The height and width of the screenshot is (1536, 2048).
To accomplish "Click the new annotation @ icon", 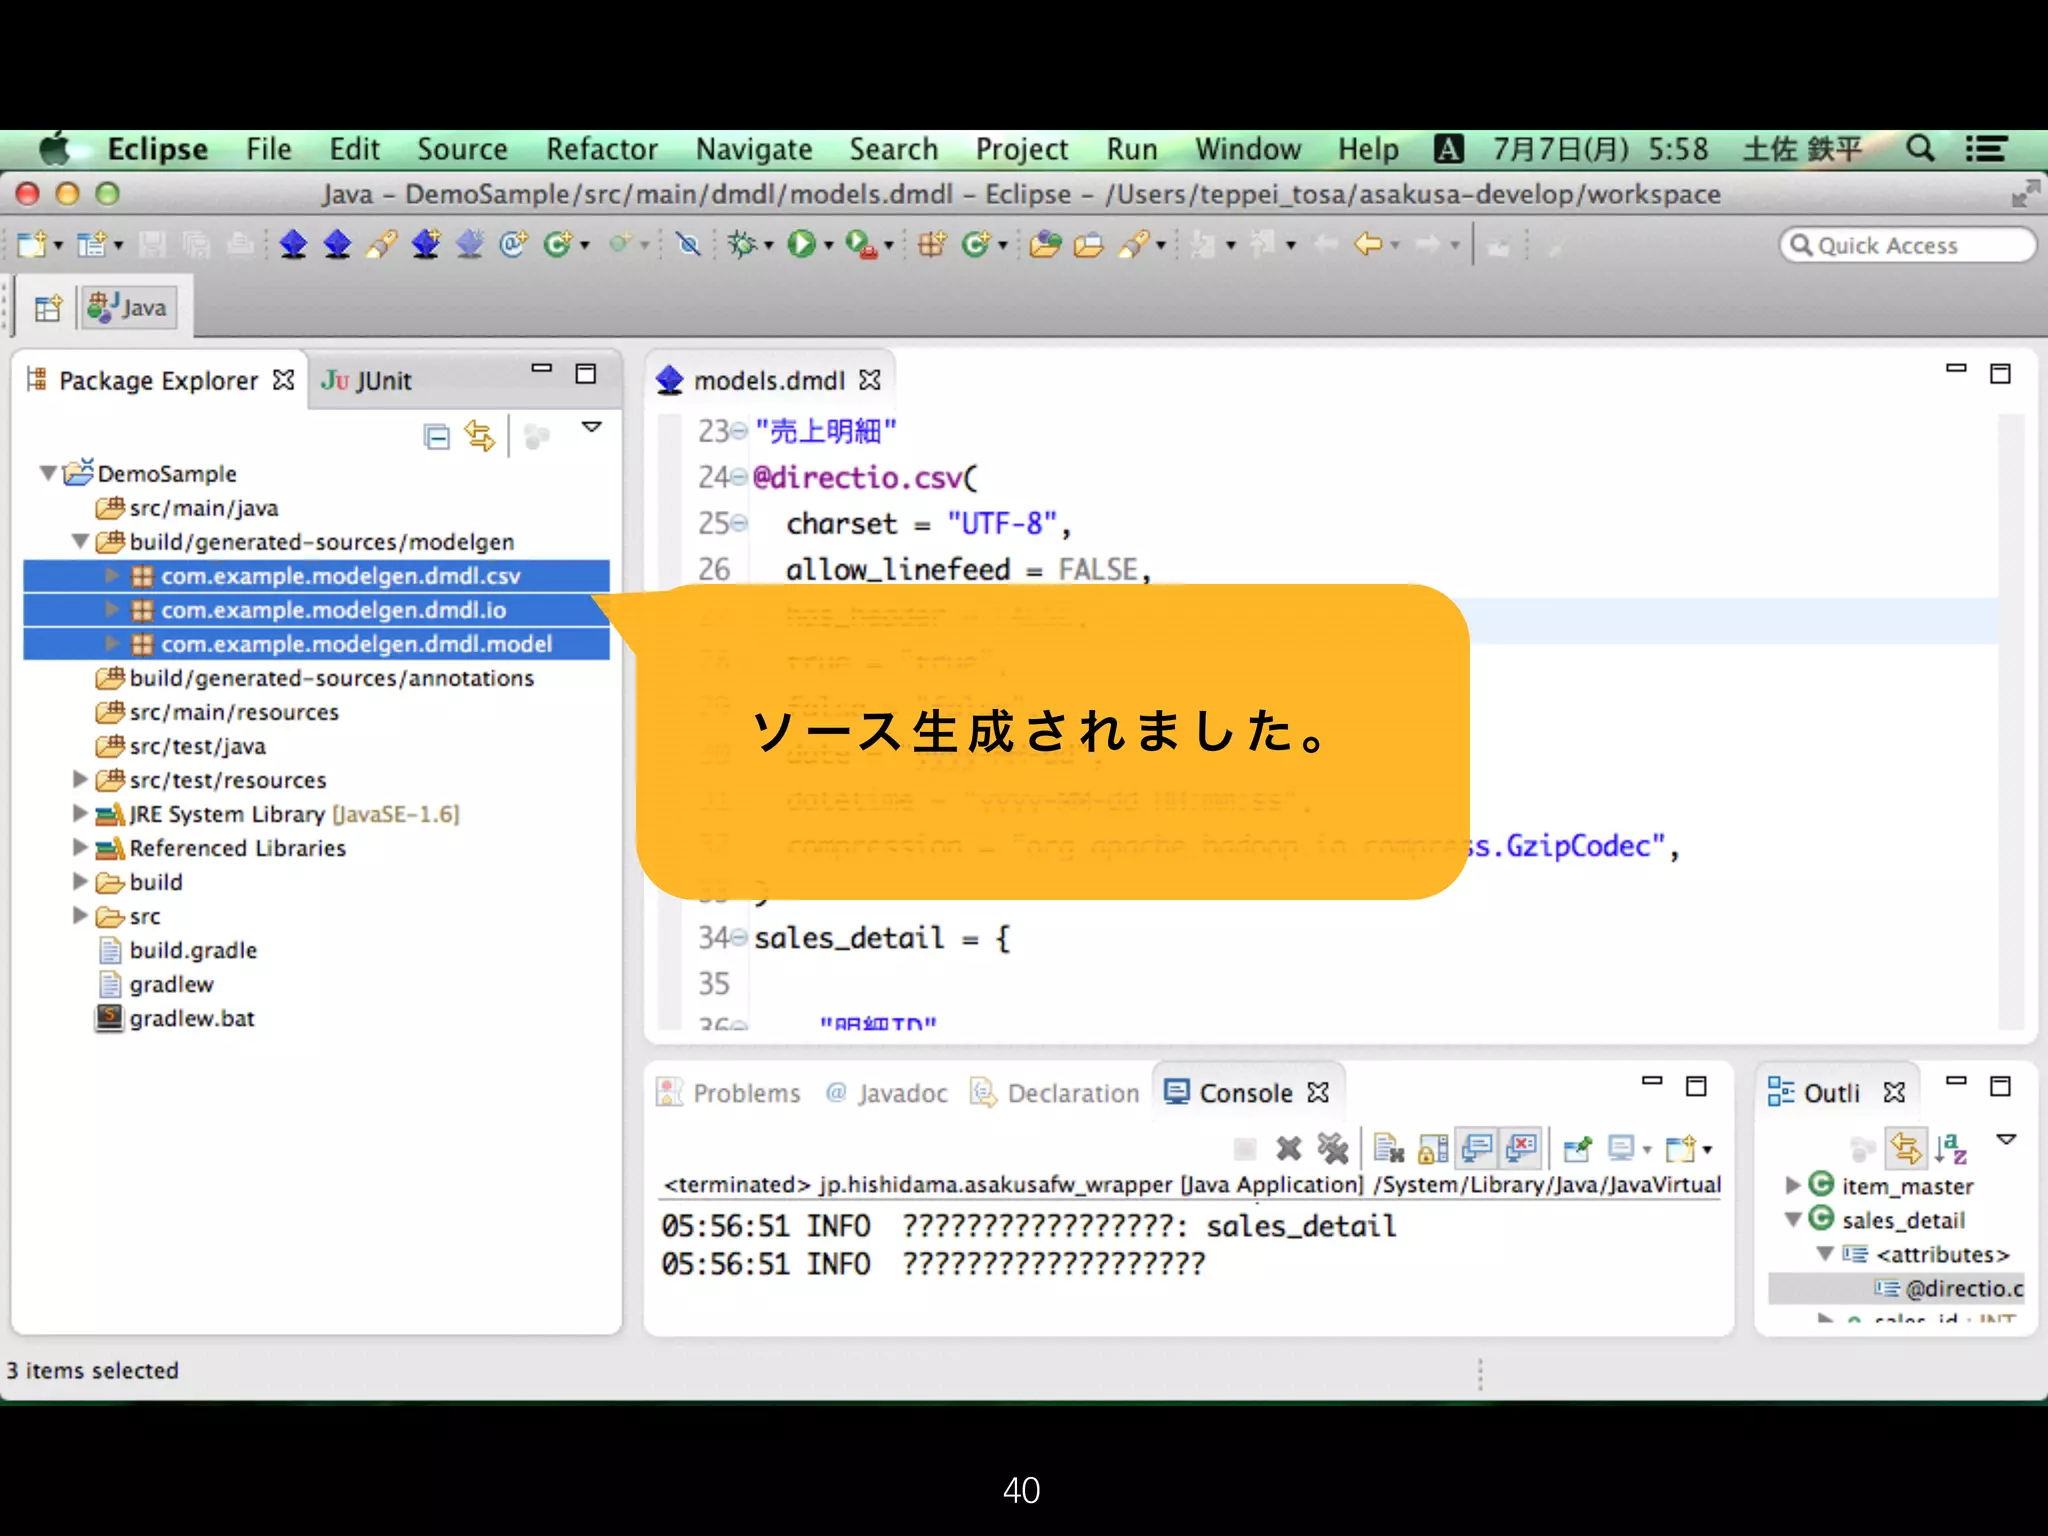I will click(513, 244).
